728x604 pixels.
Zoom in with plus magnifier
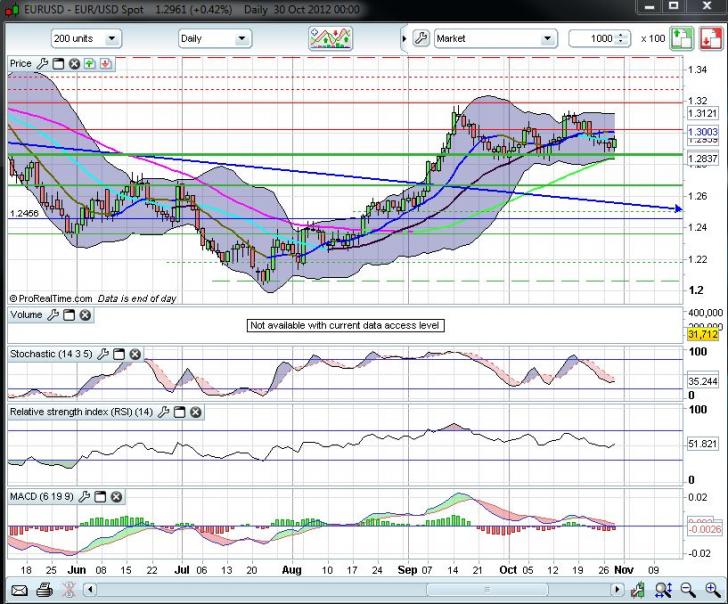coord(713,590)
